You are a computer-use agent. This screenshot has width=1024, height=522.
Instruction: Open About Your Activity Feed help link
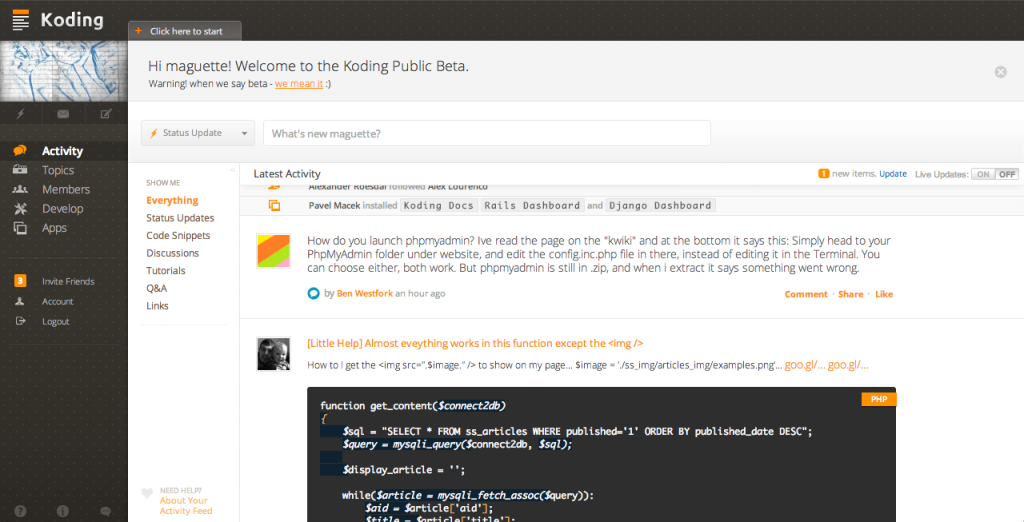coord(186,506)
